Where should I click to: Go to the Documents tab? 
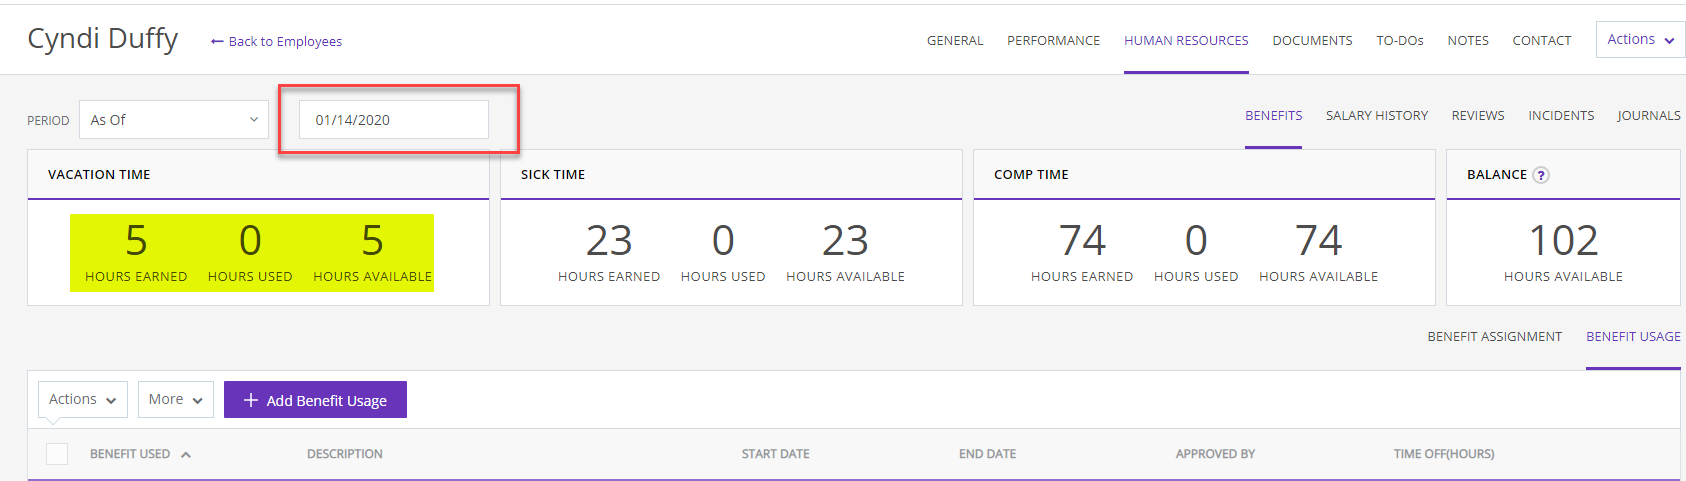pos(1312,41)
